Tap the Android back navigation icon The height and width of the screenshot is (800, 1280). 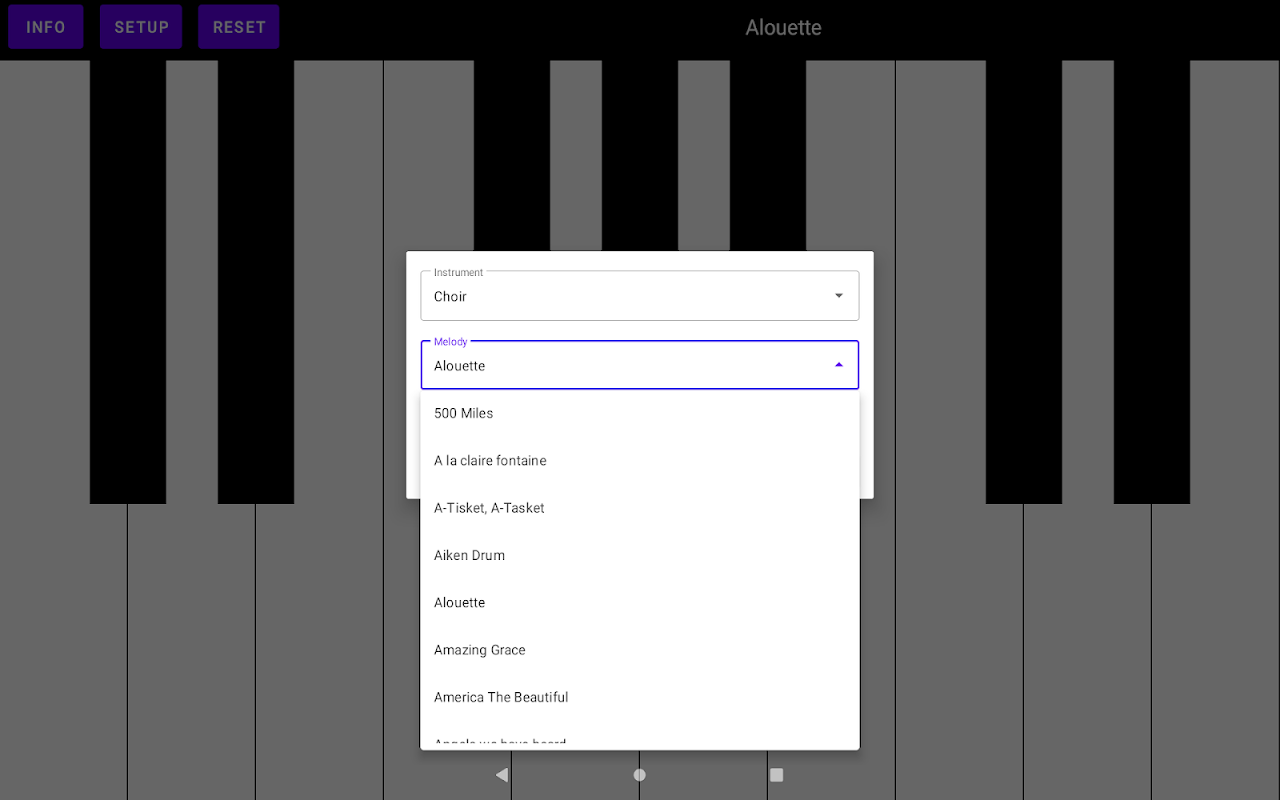pyautogui.click(x=502, y=775)
